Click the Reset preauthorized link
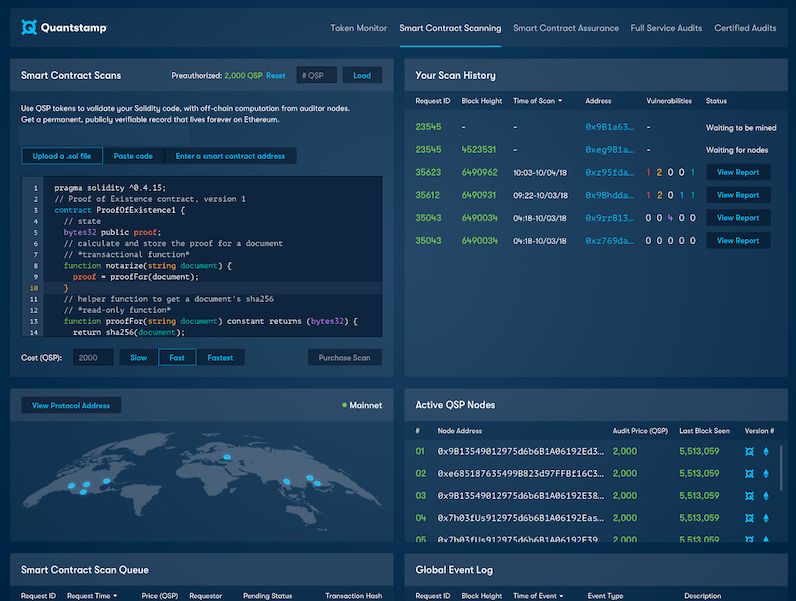 click(276, 76)
